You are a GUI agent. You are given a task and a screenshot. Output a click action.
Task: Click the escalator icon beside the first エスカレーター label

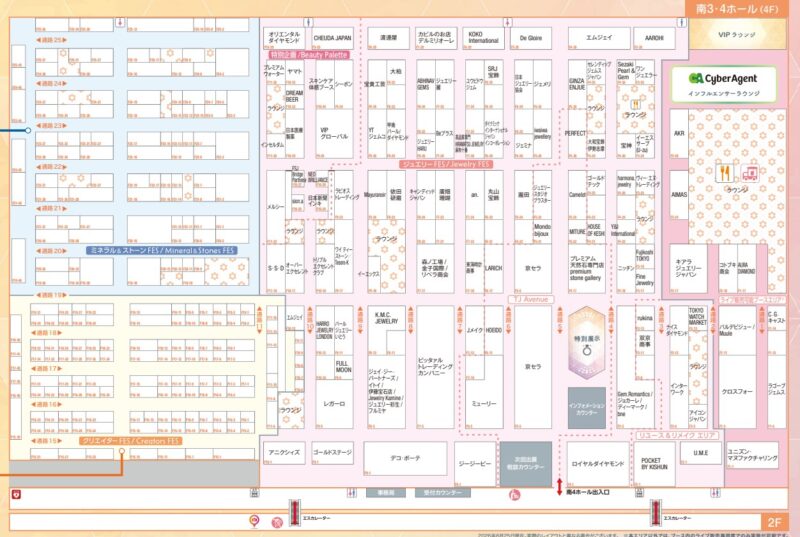[294, 513]
